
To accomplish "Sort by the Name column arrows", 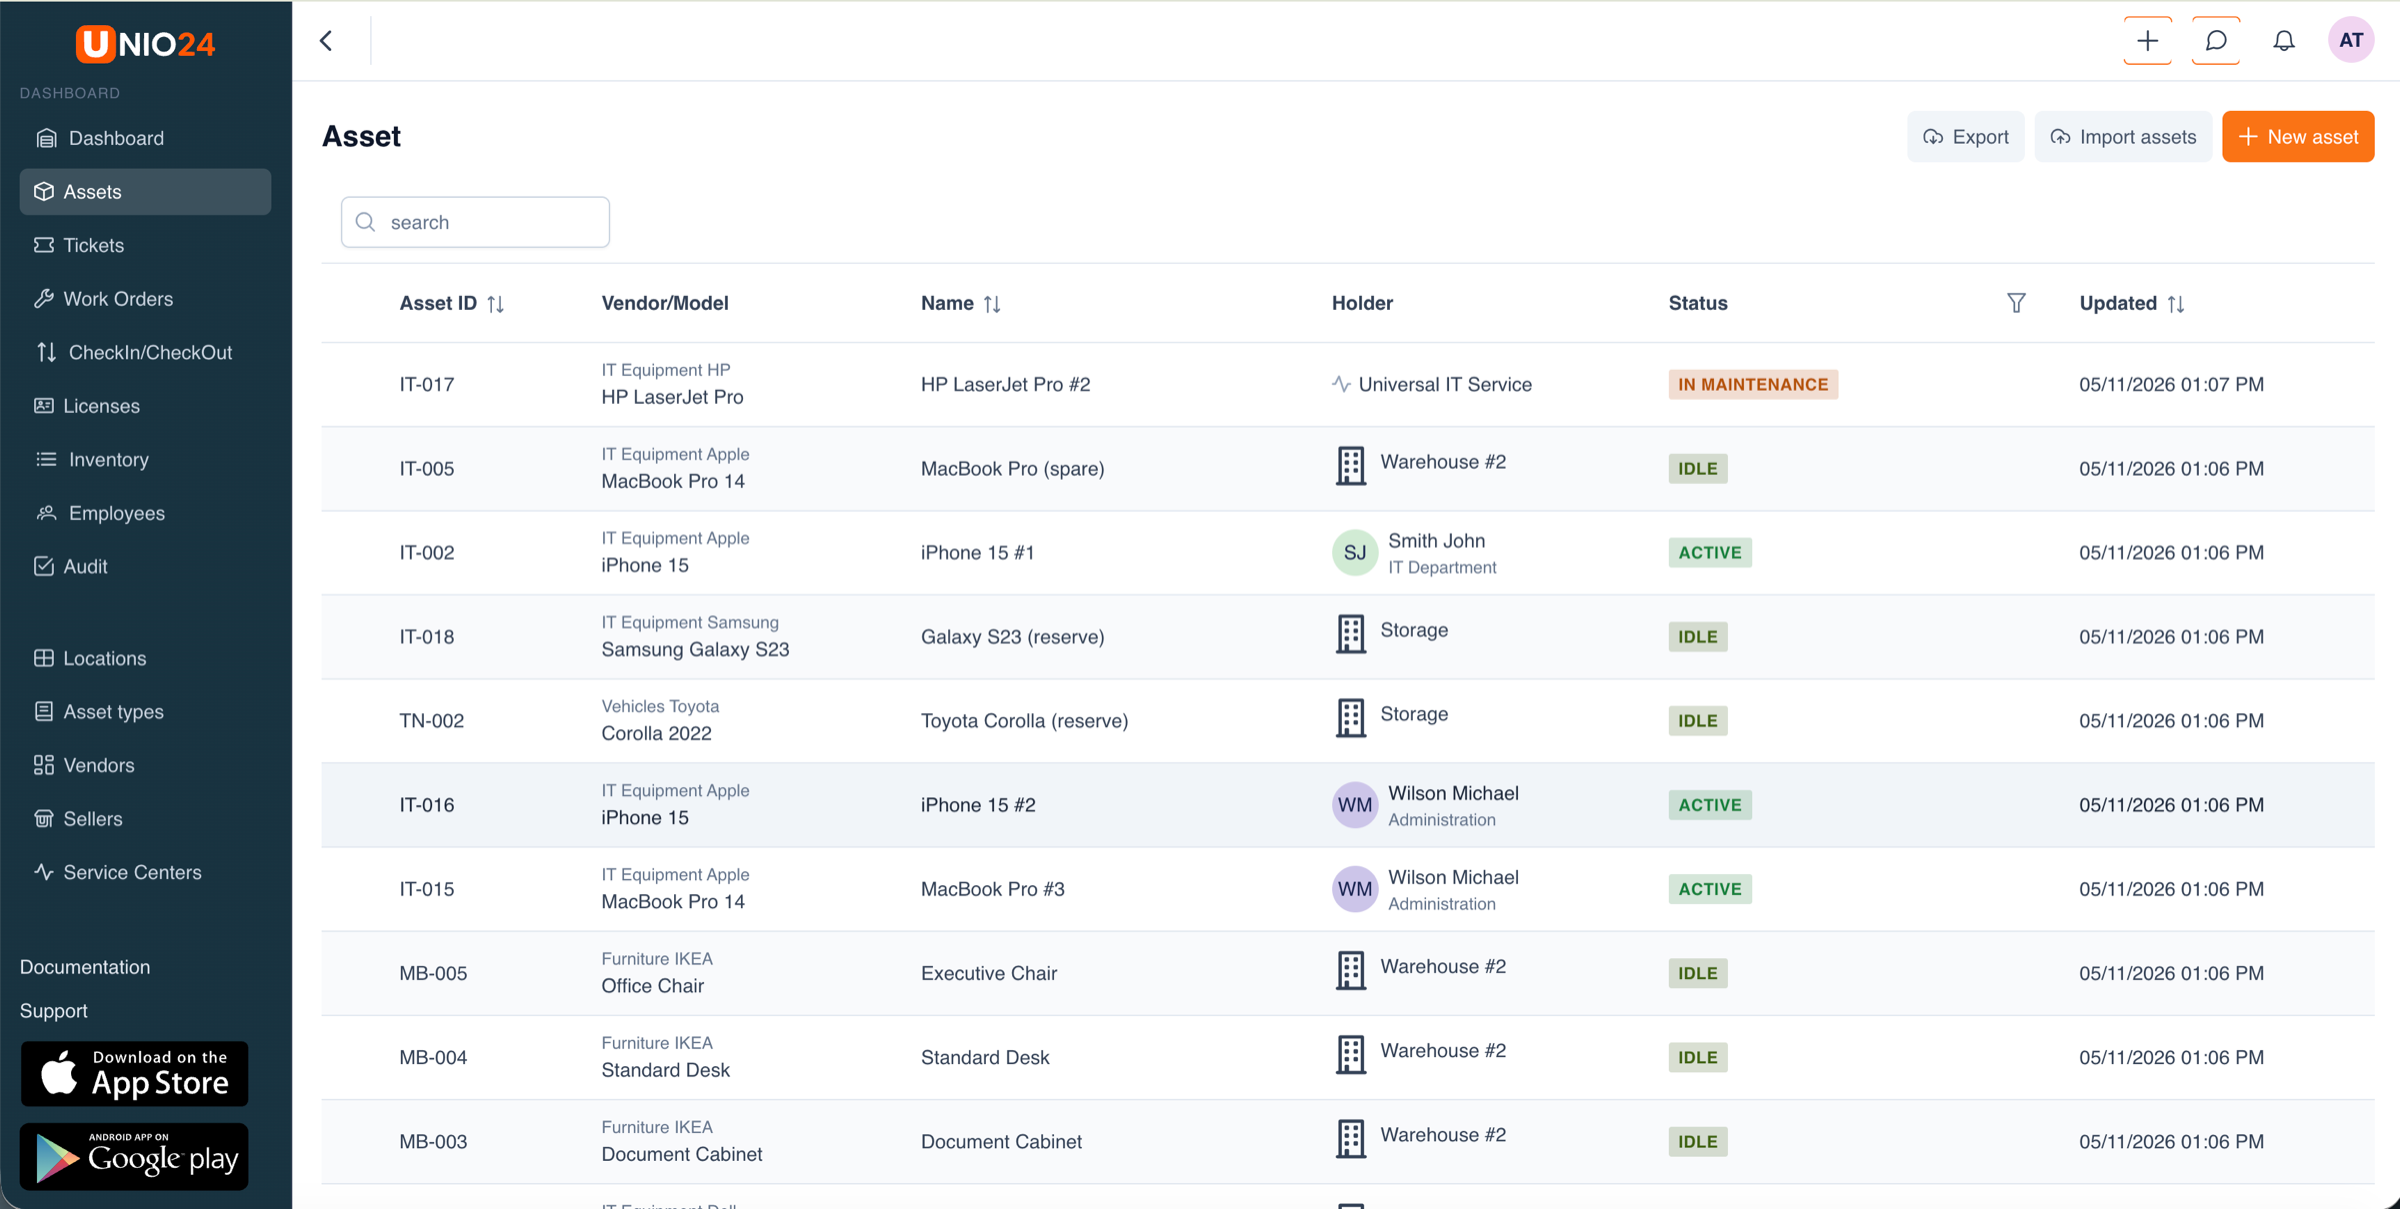I will point(992,304).
